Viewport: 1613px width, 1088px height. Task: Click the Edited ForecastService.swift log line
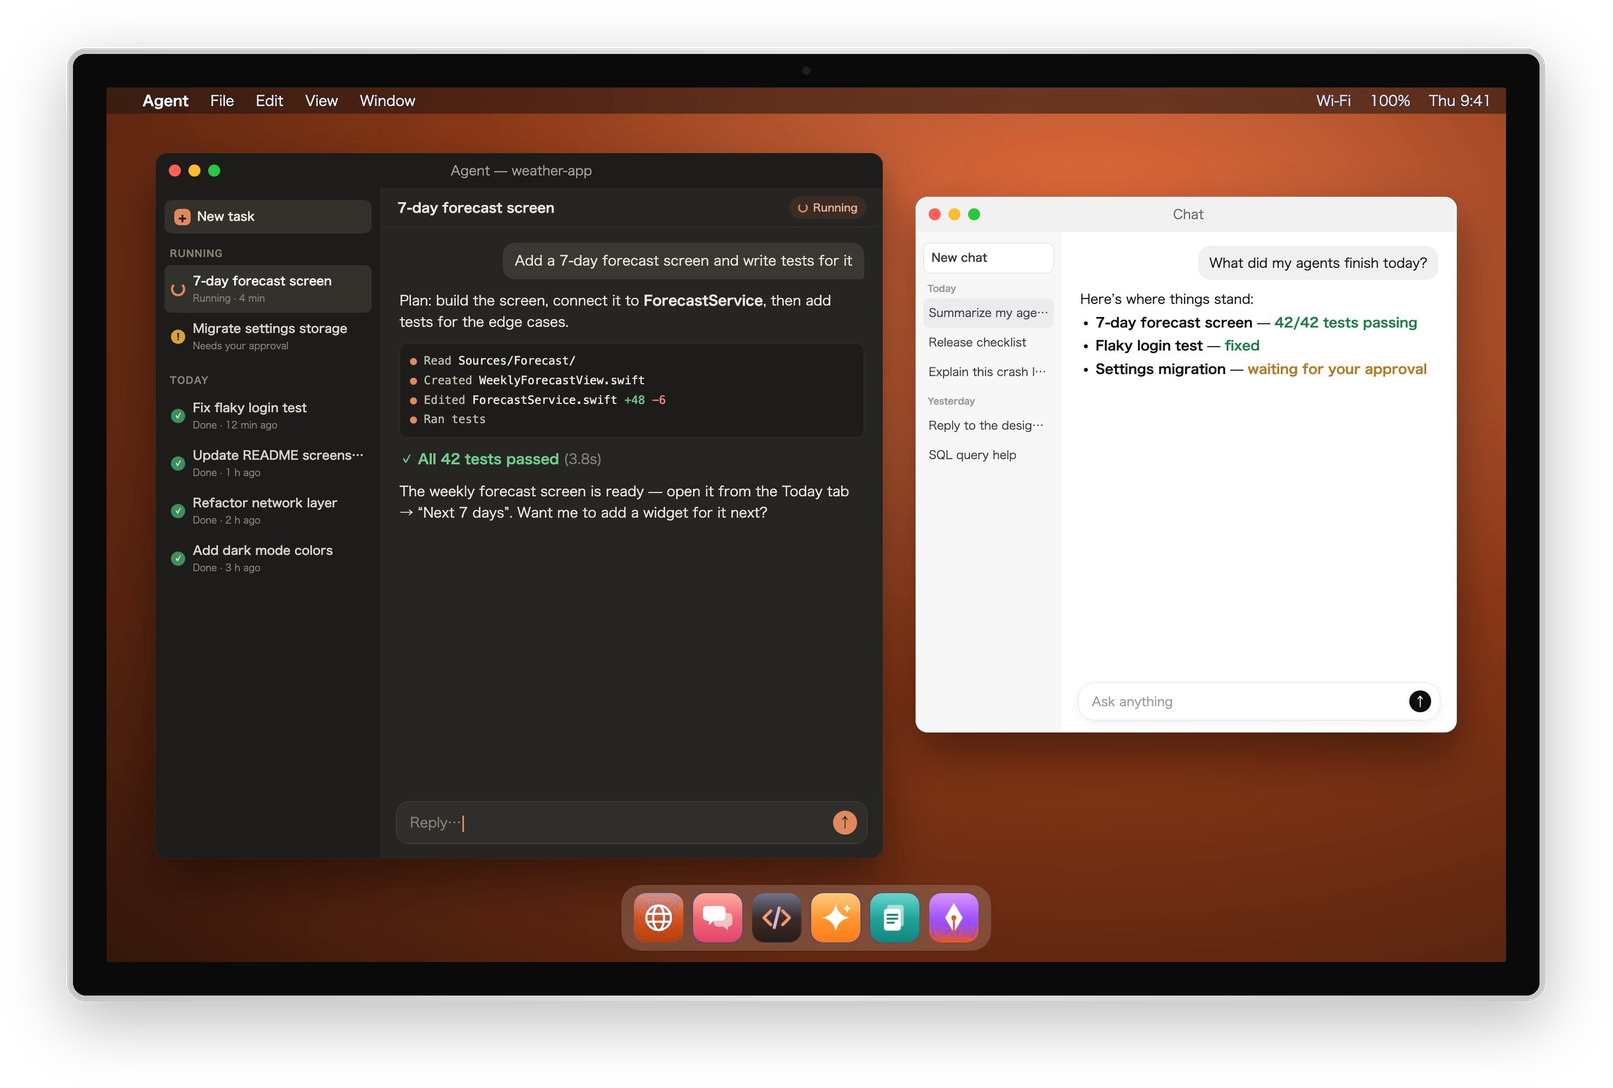point(538,400)
